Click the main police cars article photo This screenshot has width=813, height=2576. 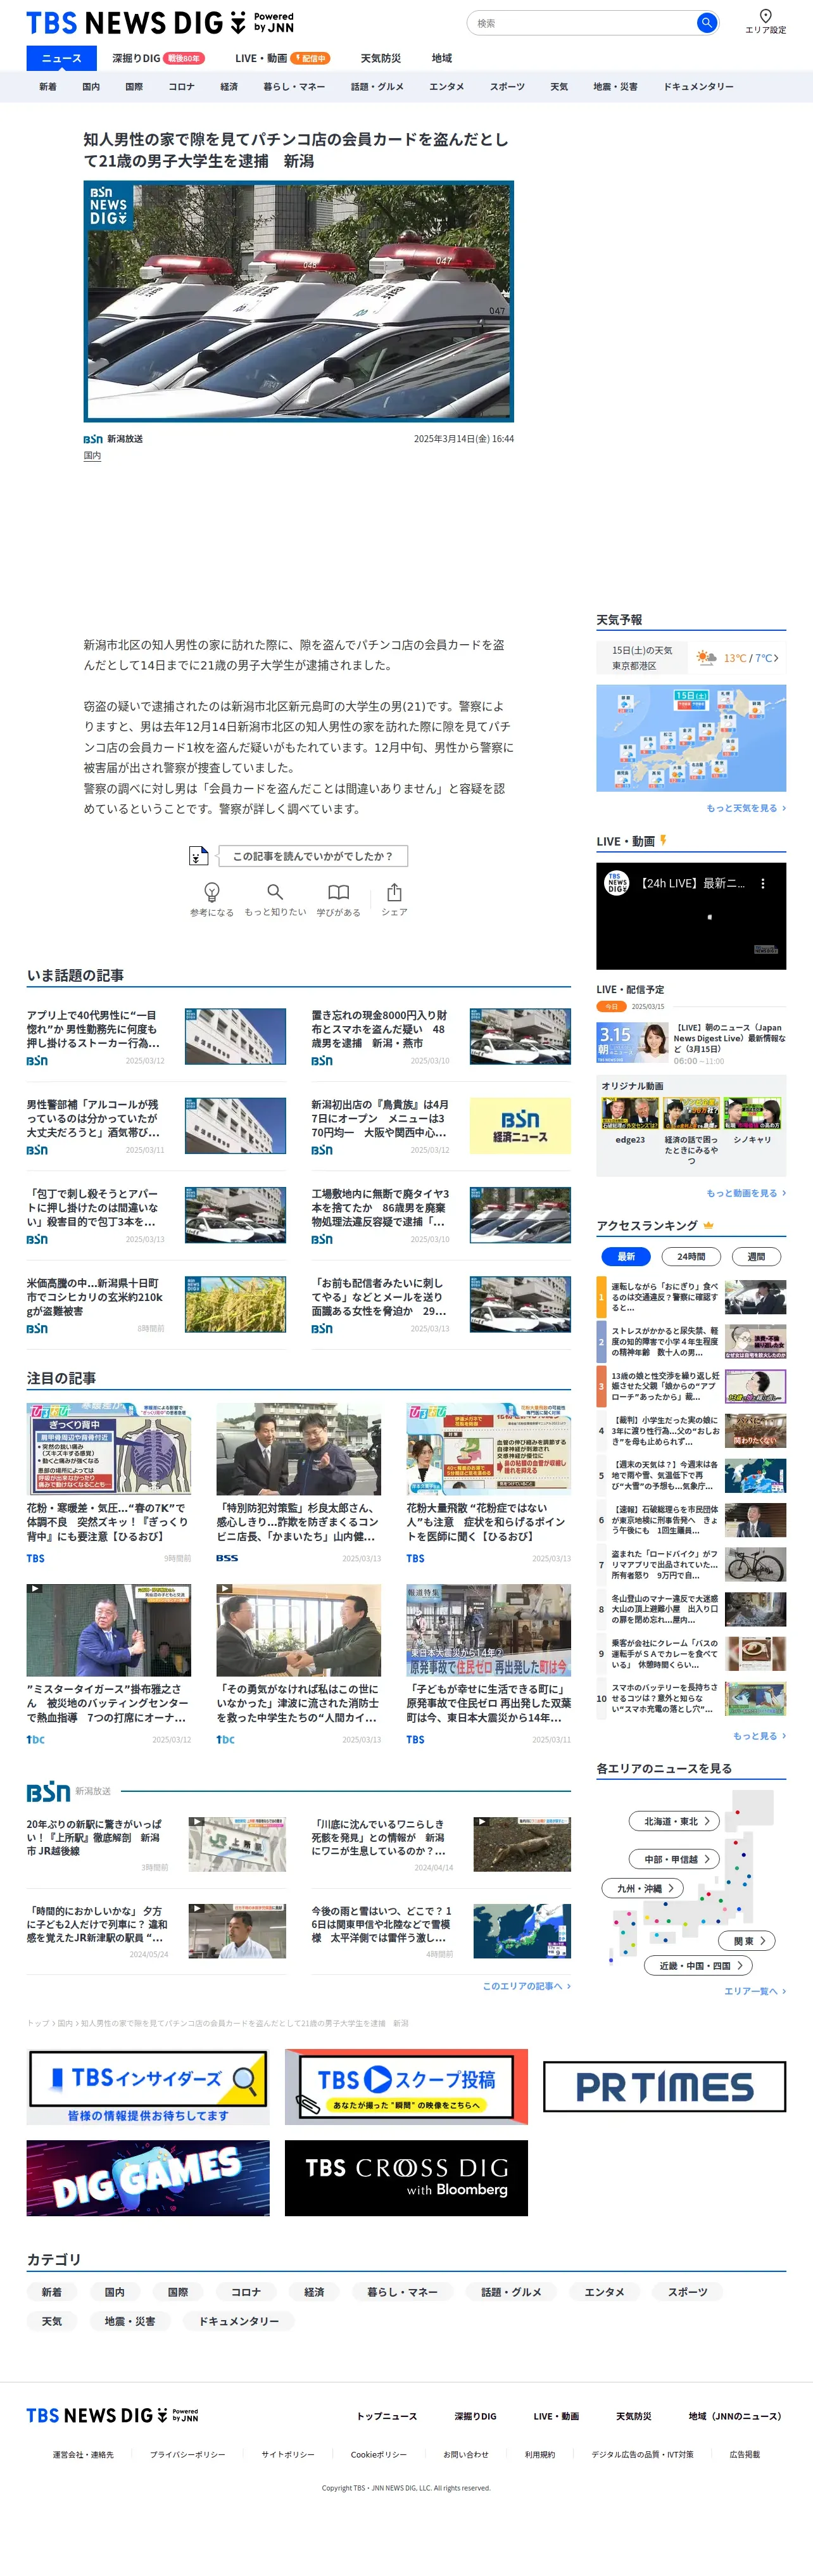tap(298, 301)
